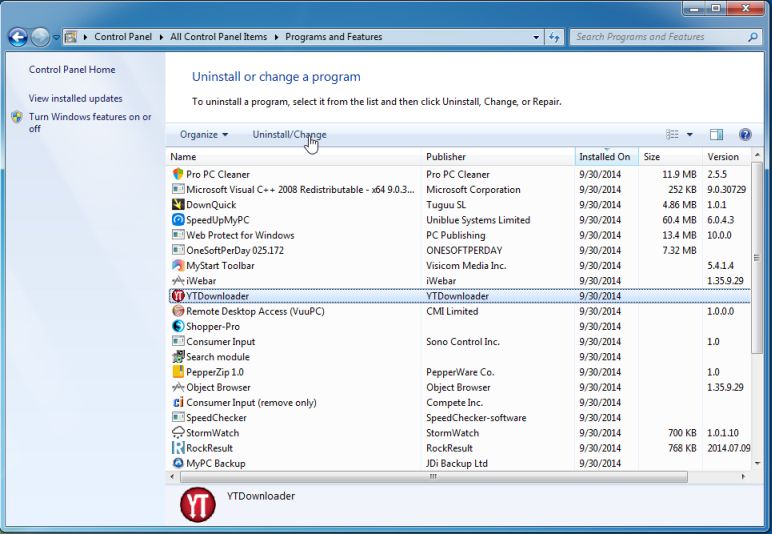Click View installed updates link
Screen dimensions: 772x534
[x=76, y=99]
